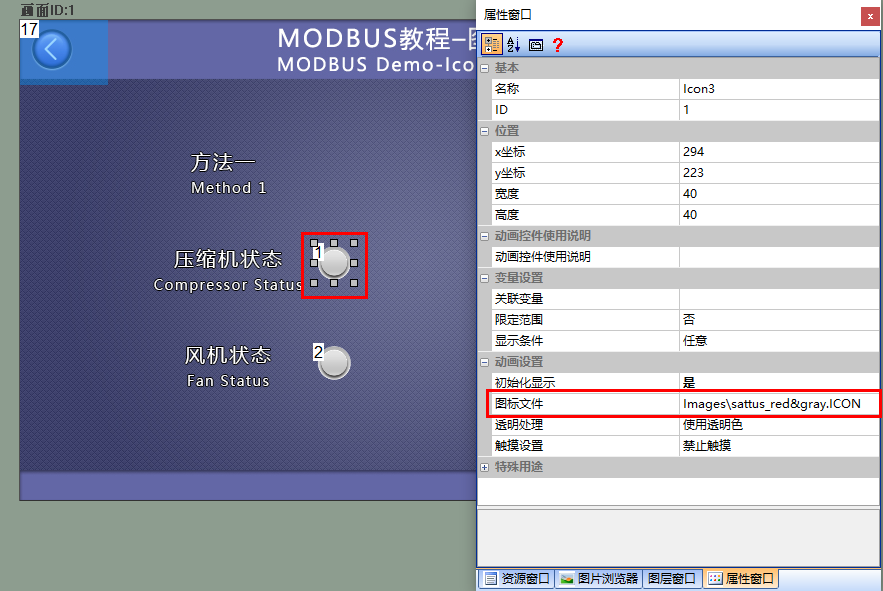Viewport: 883px width, 591px height.
Task: Switch to the 图层窗口 tab
Action: (672, 579)
